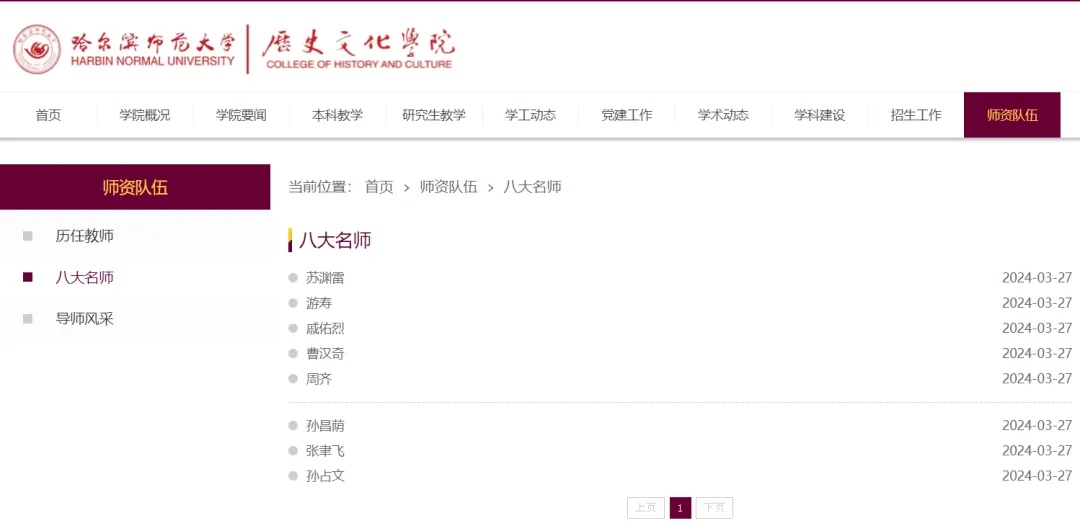The height and width of the screenshot is (531, 1080).
Task: Open the 周齐 teacher entry
Action: pos(319,379)
